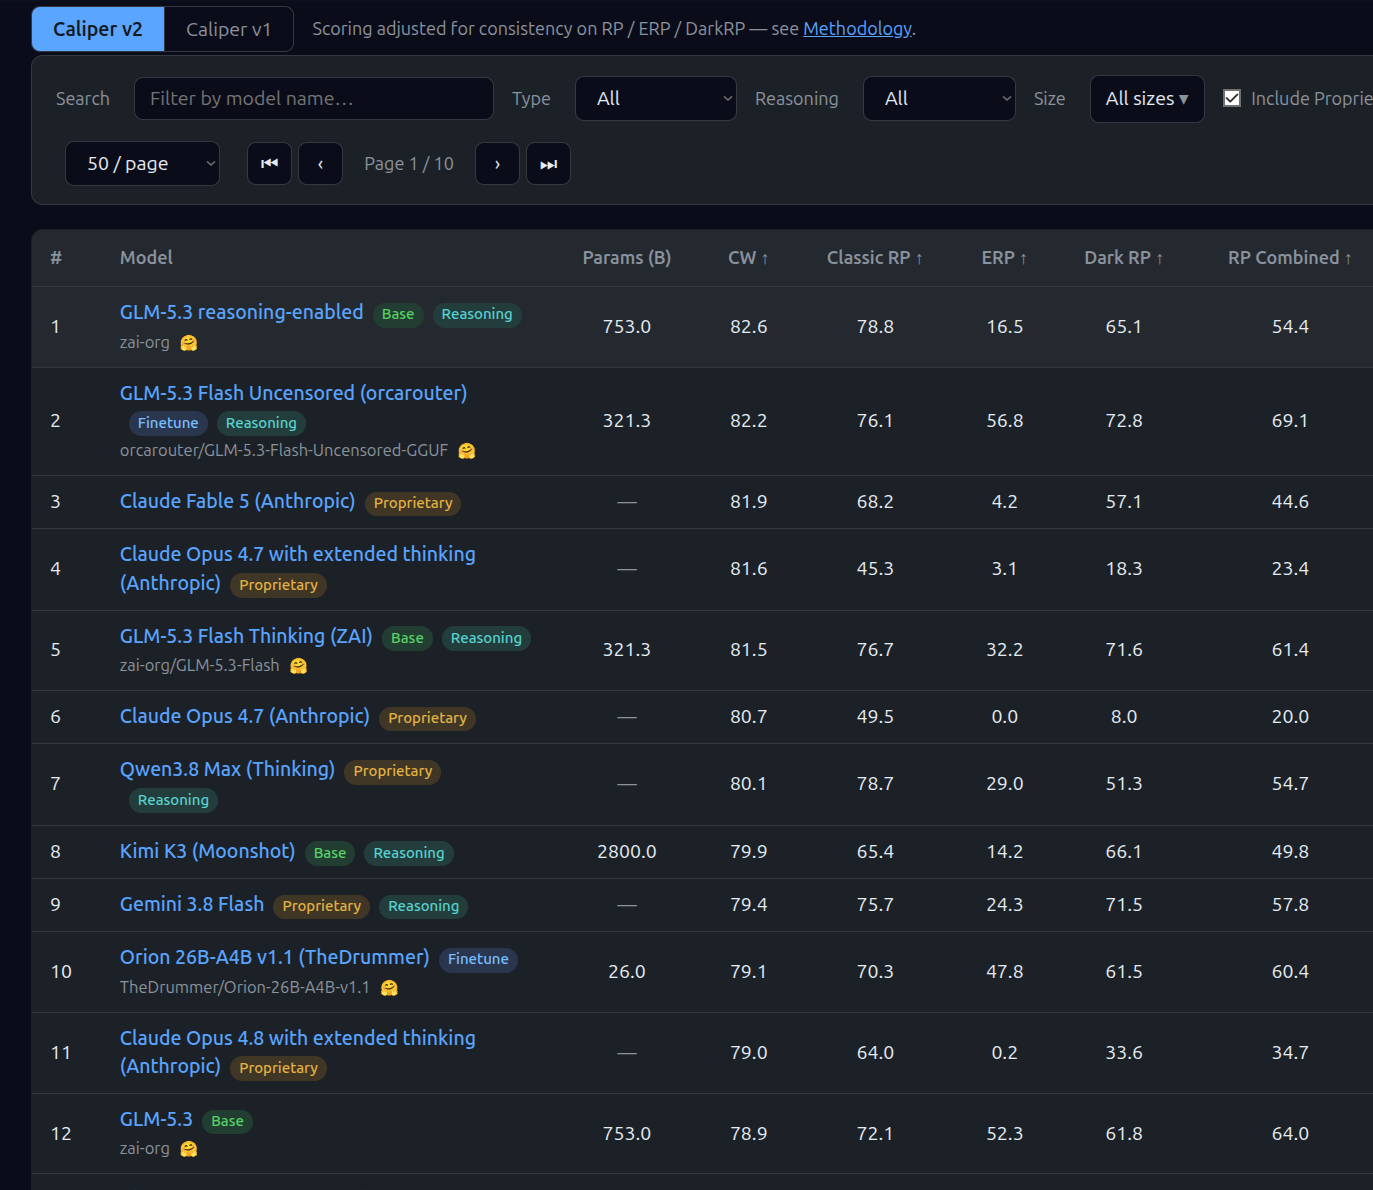Go to the first page icon
This screenshot has width=1373, height=1190.
(x=269, y=164)
